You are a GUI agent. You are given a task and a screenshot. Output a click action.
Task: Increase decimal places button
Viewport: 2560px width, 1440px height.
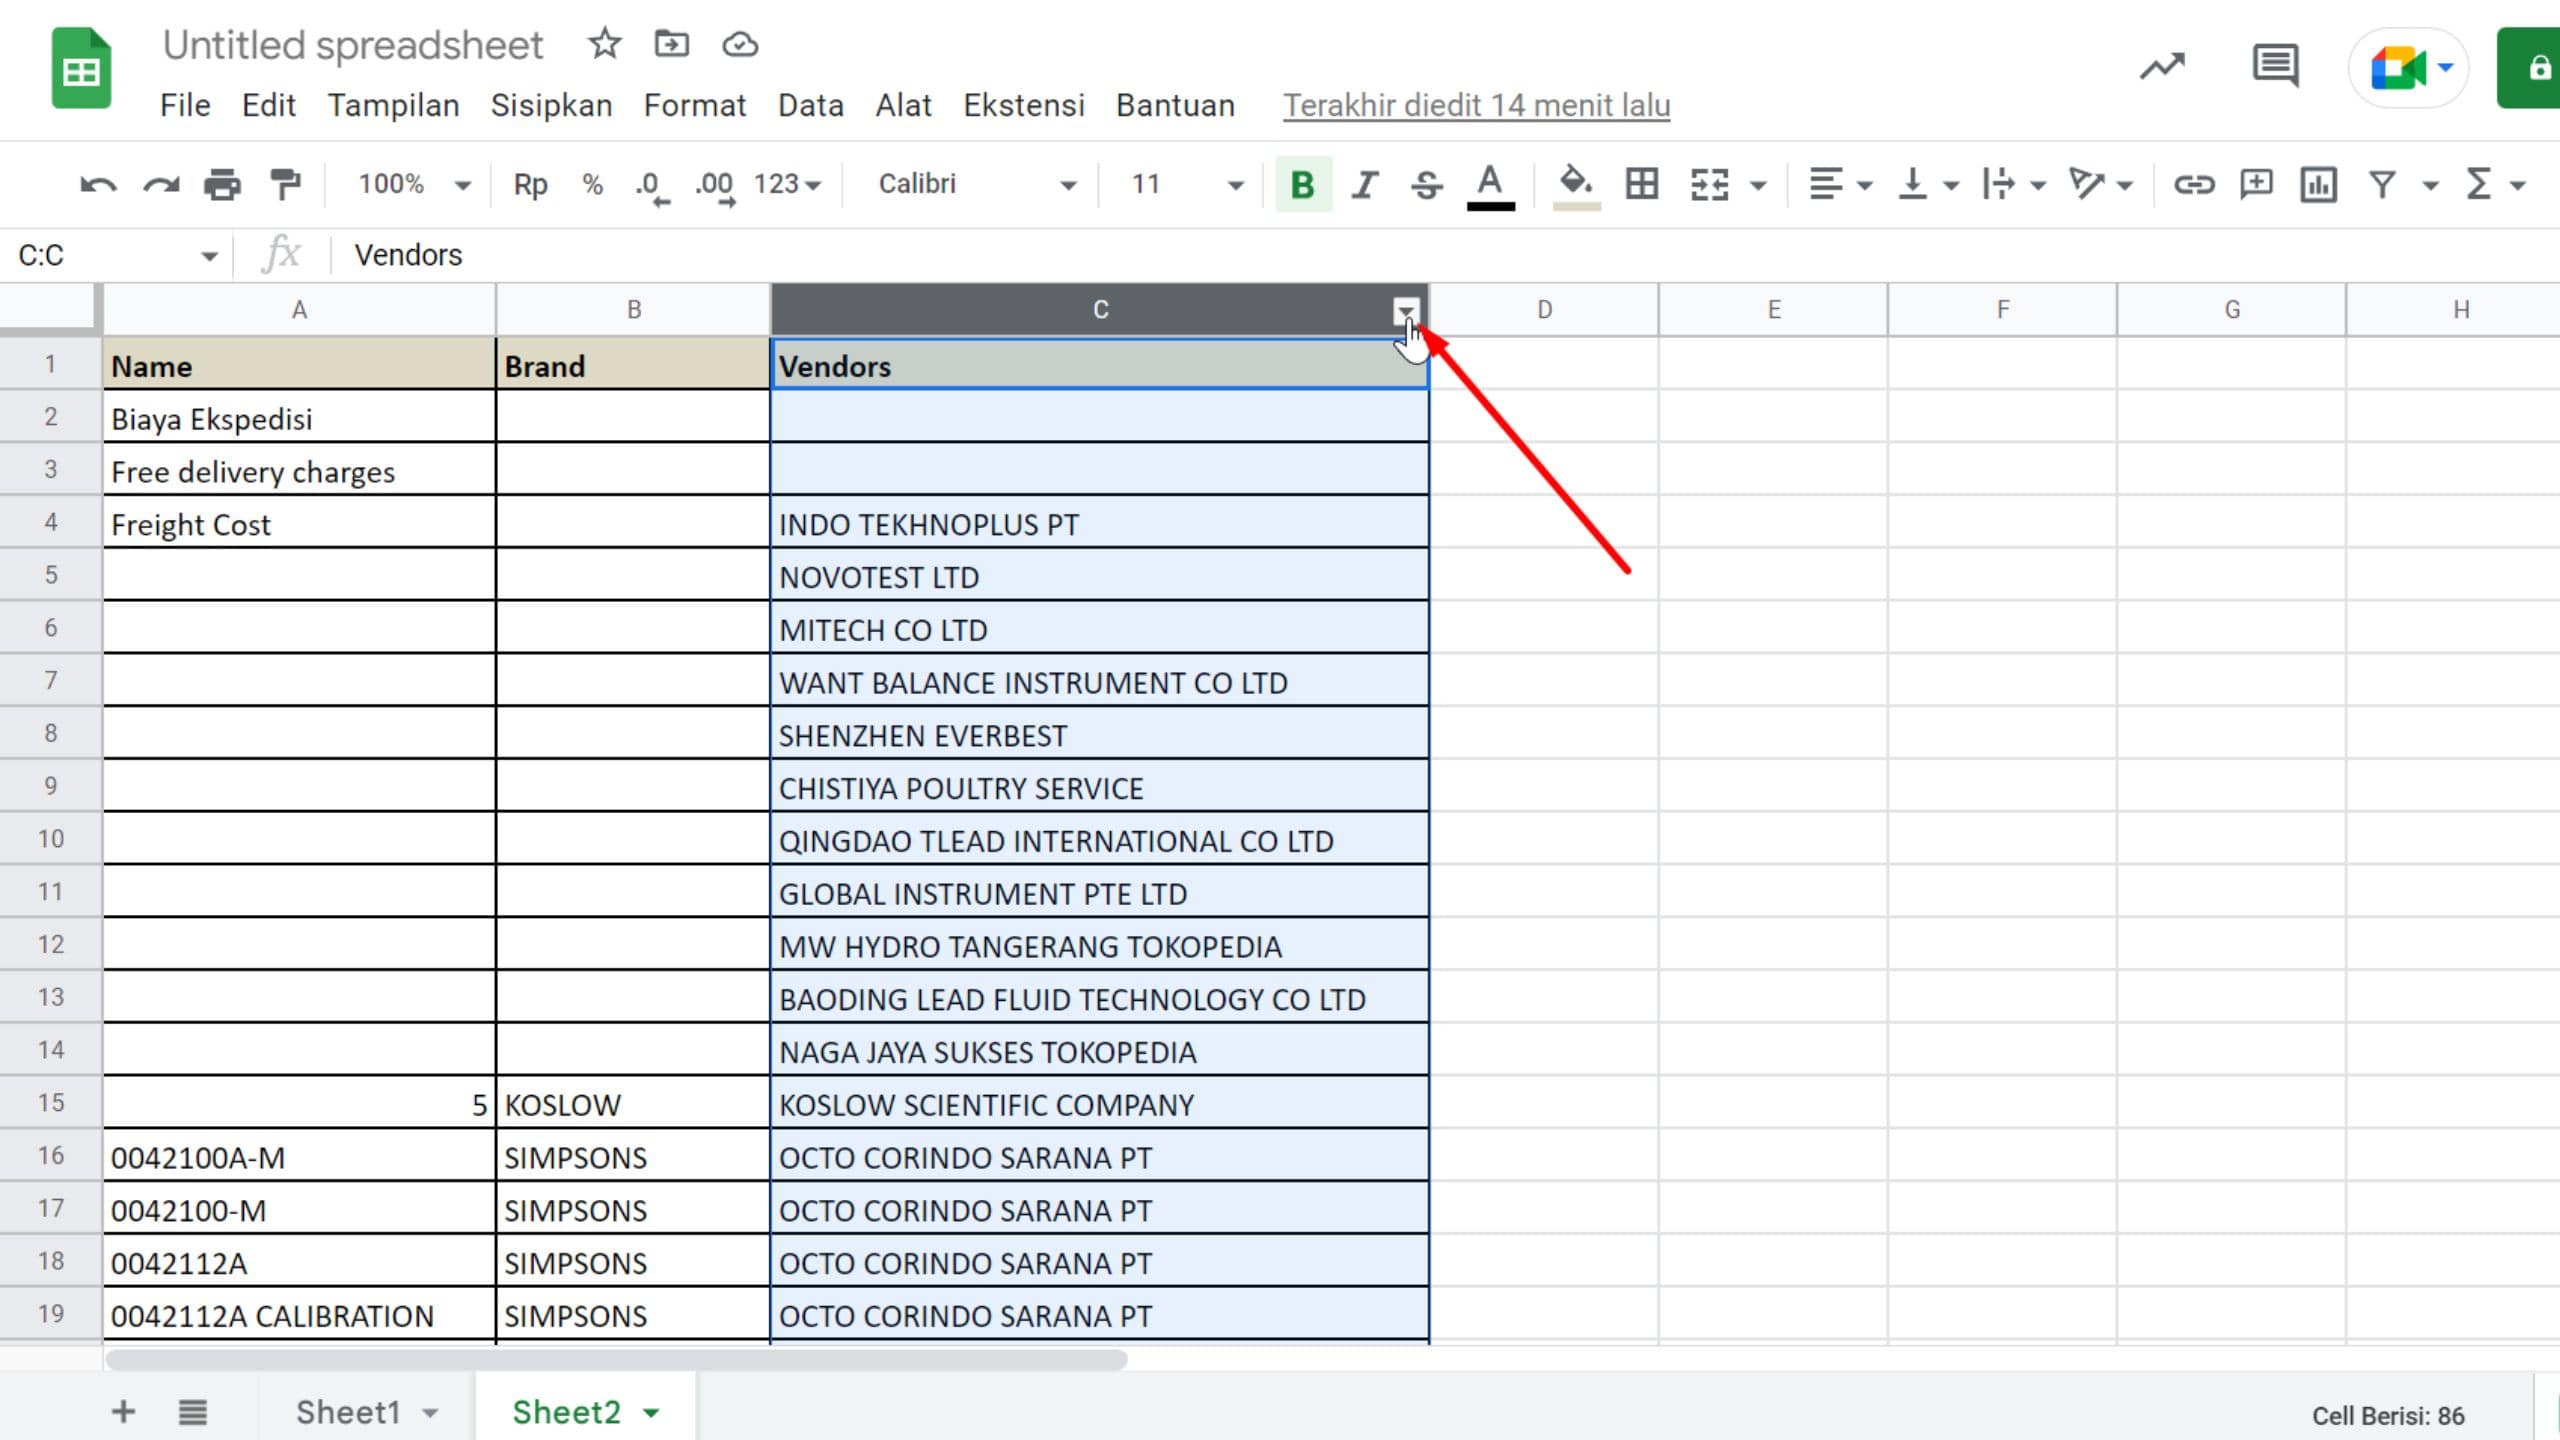tap(715, 187)
